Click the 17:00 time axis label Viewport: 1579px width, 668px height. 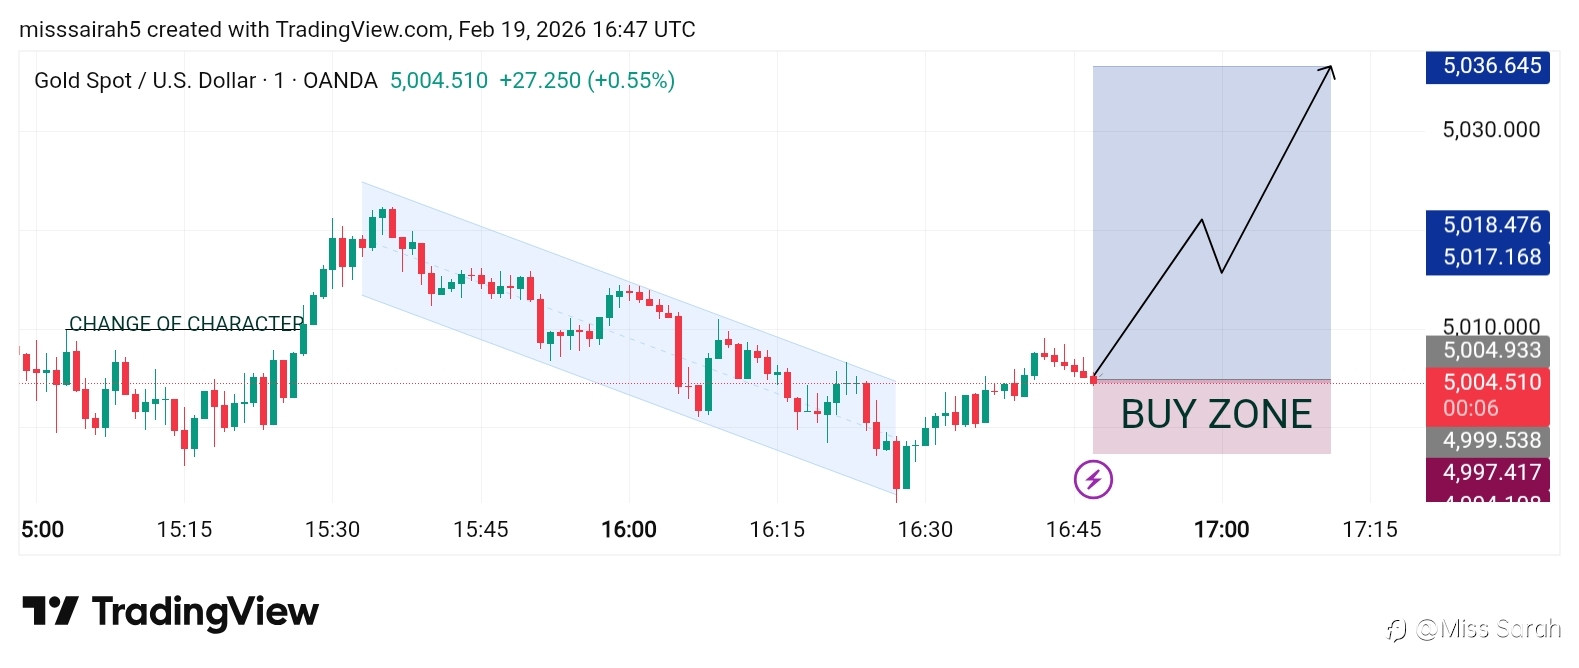click(1221, 529)
